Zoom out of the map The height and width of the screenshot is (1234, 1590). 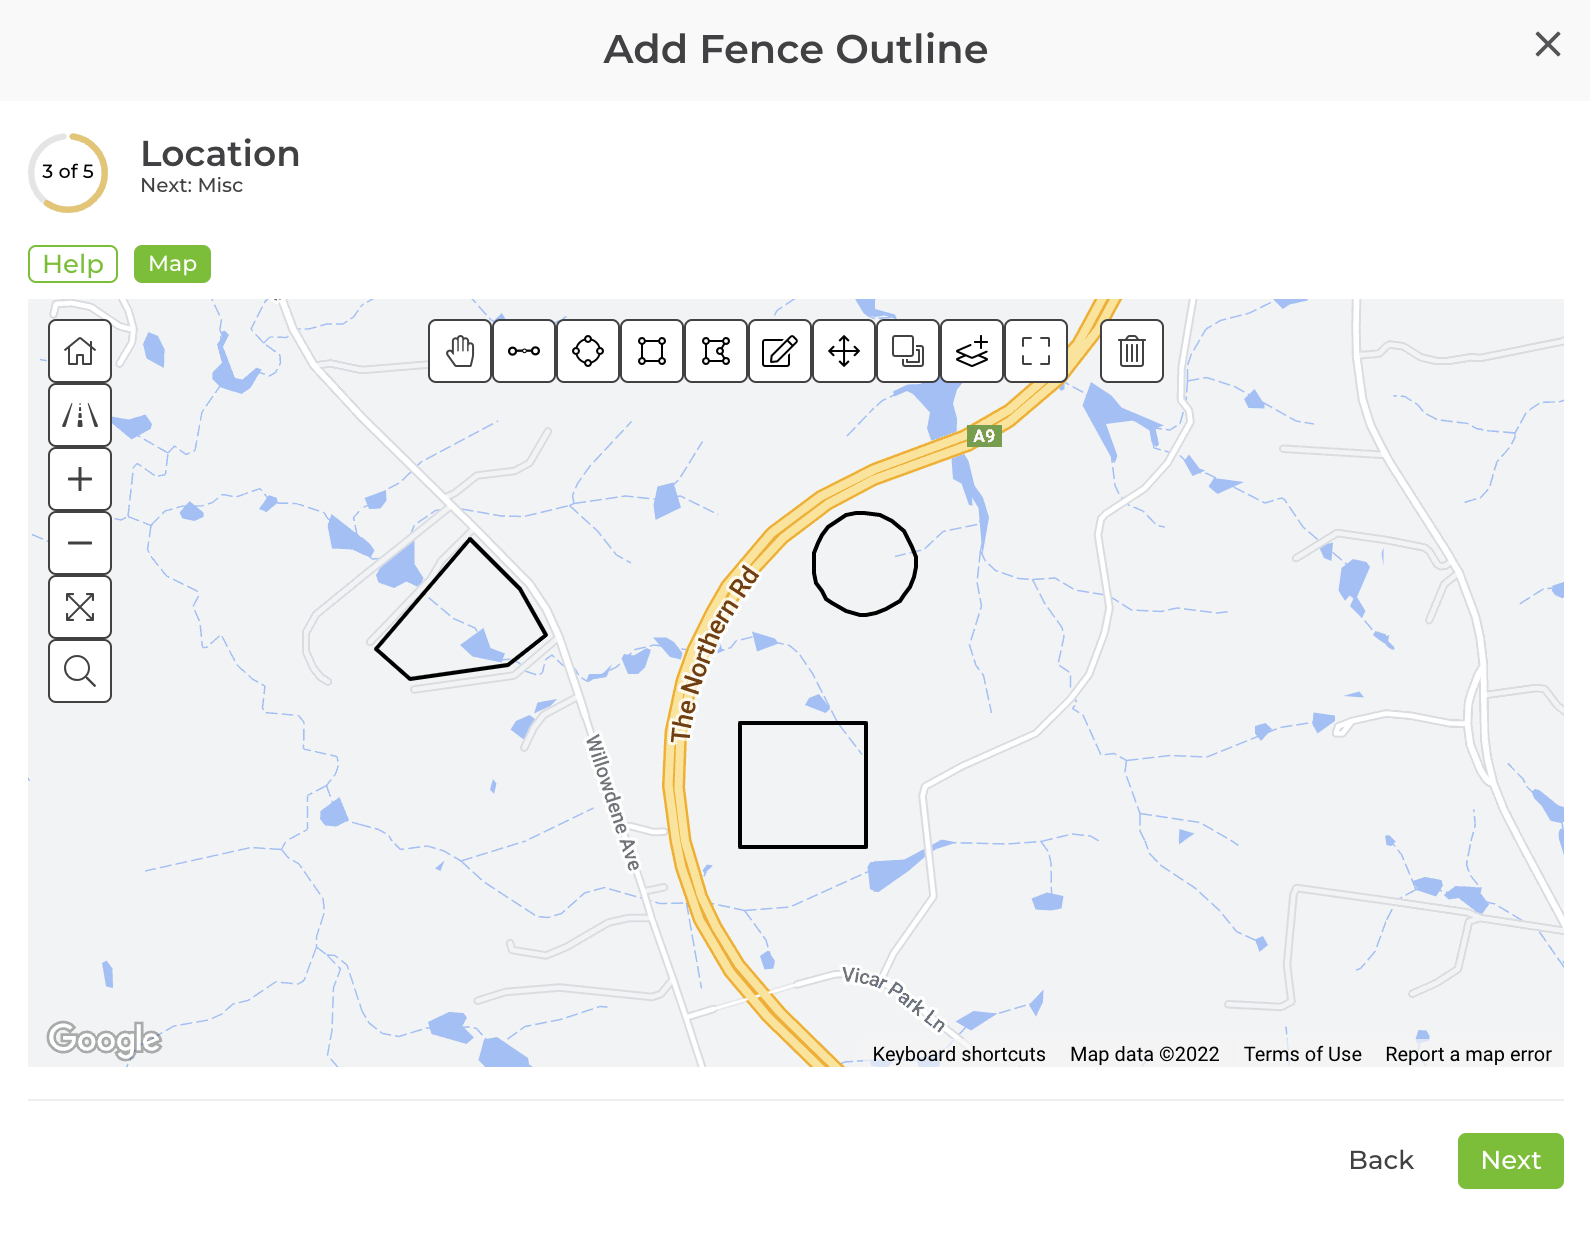[80, 543]
